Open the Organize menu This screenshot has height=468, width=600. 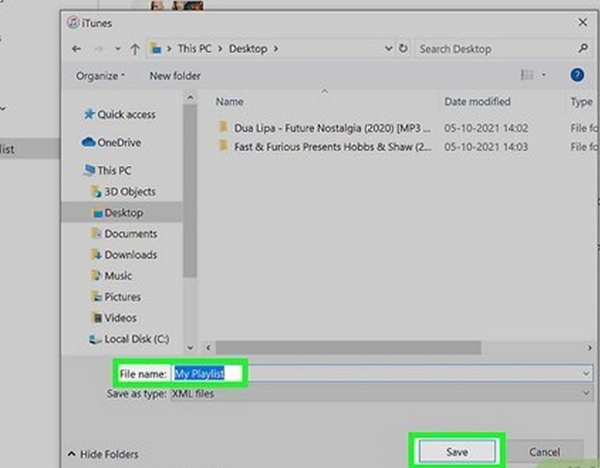tap(100, 76)
